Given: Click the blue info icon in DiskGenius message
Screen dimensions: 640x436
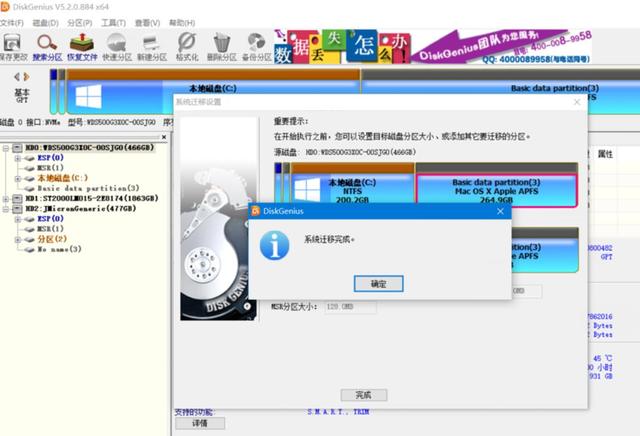Looking at the screenshot, I should click(274, 245).
